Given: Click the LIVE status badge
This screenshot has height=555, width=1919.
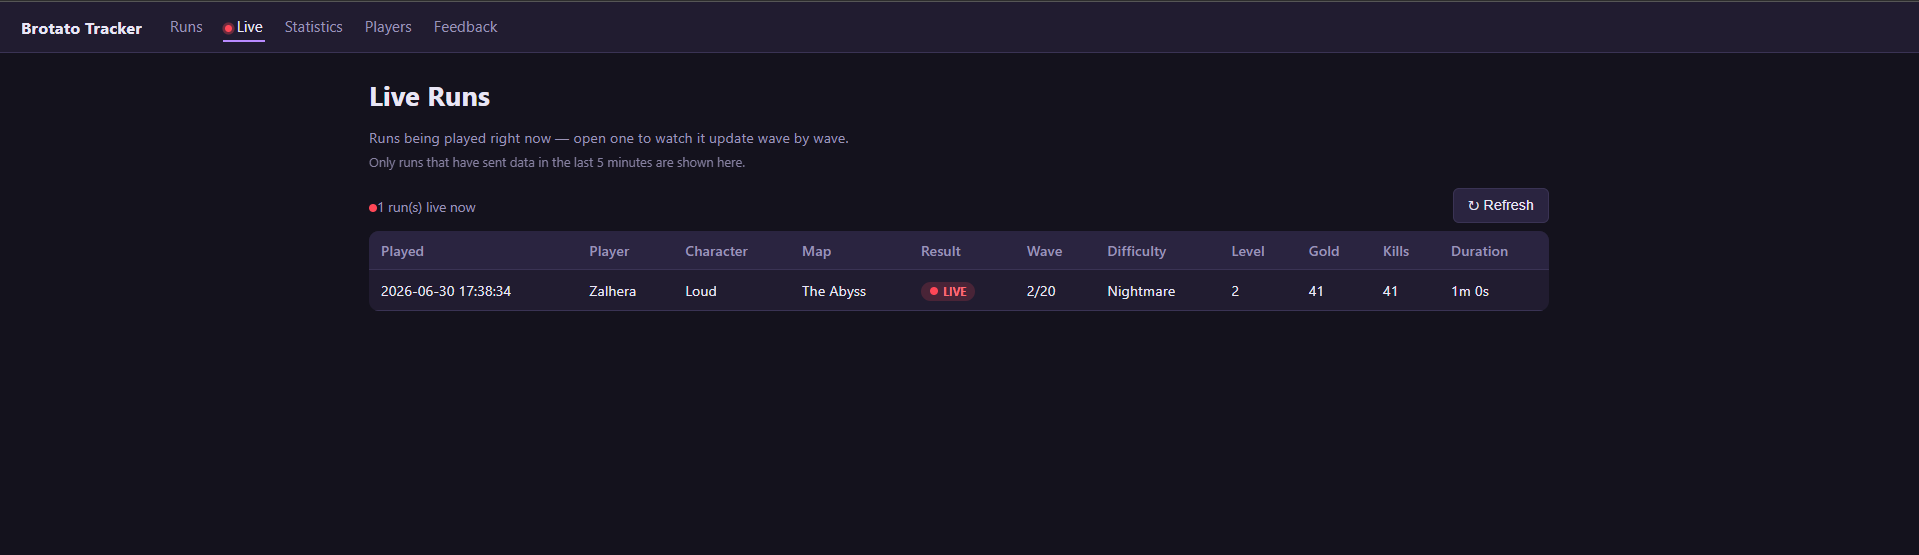Looking at the screenshot, I should [x=947, y=291].
